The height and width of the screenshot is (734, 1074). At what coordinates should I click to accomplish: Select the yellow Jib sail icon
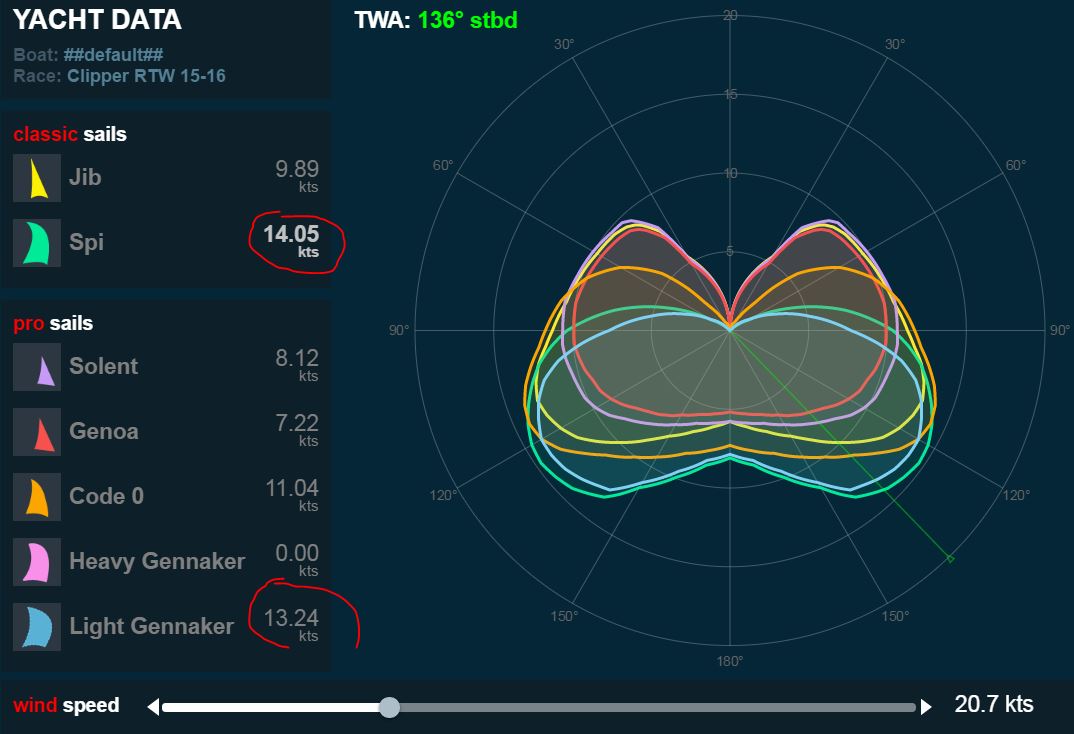(x=37, y=178)
